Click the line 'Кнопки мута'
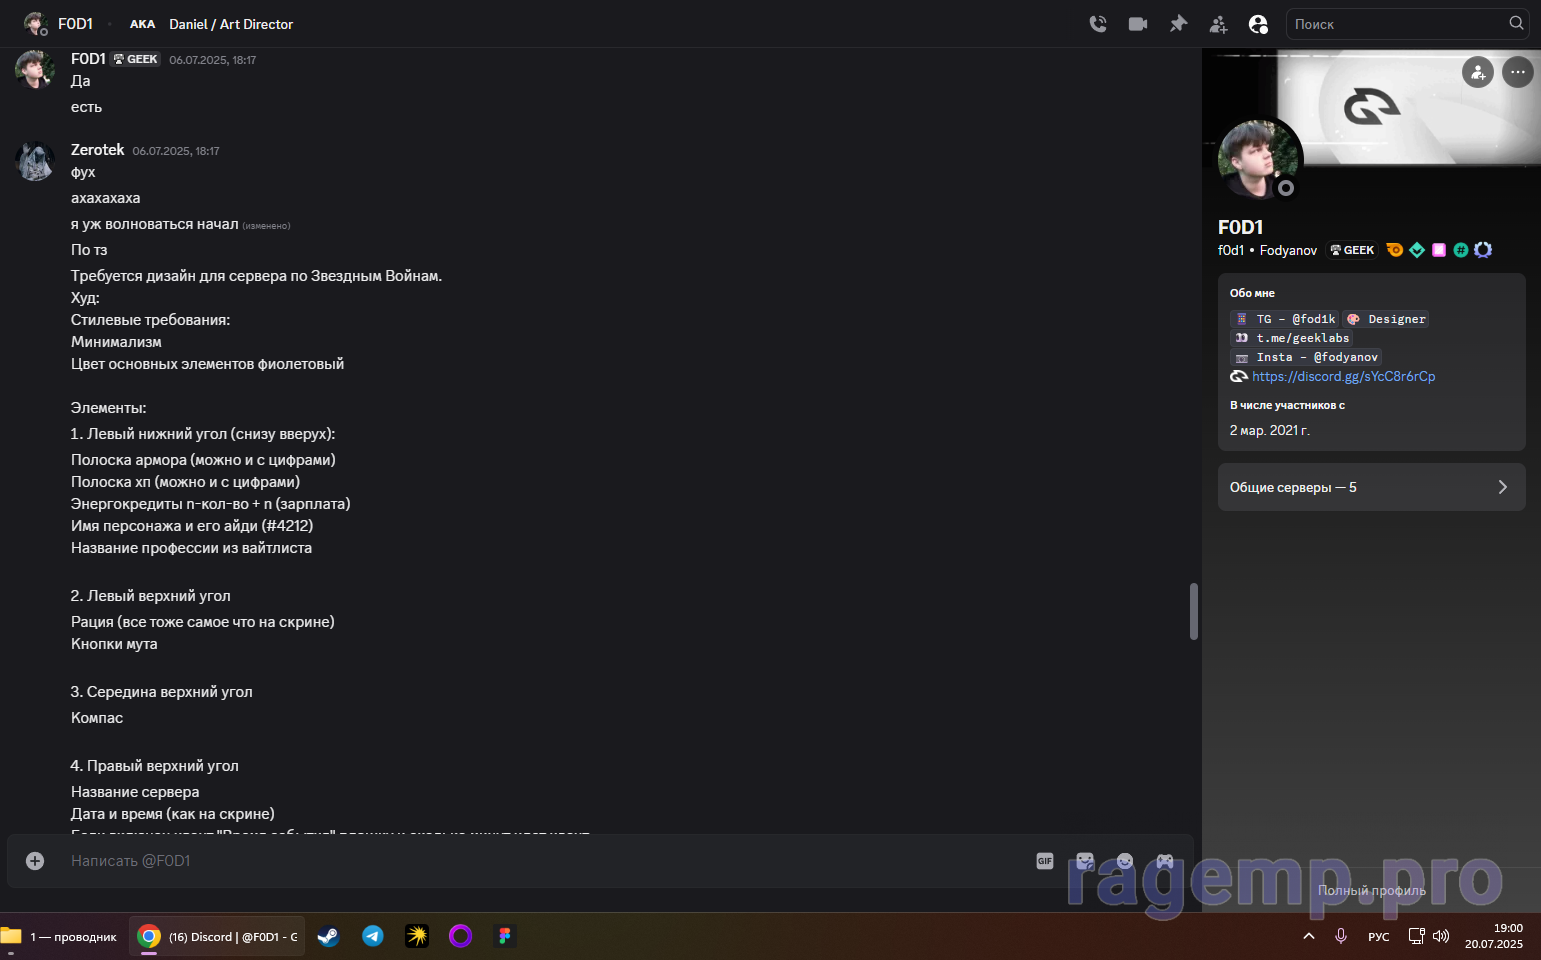This screenshot has width=1541, height=960. click(114, 644)
